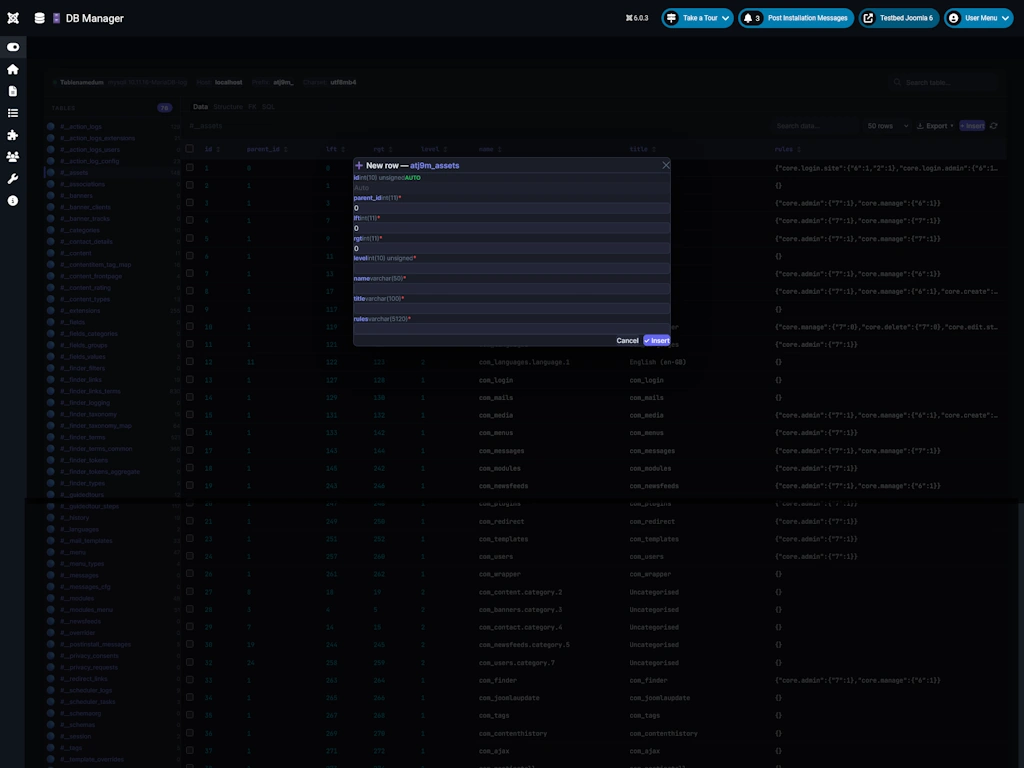The image size is (1024, 768).
Task: Click Insert button in New row dialog
Action: click(656, 341)
